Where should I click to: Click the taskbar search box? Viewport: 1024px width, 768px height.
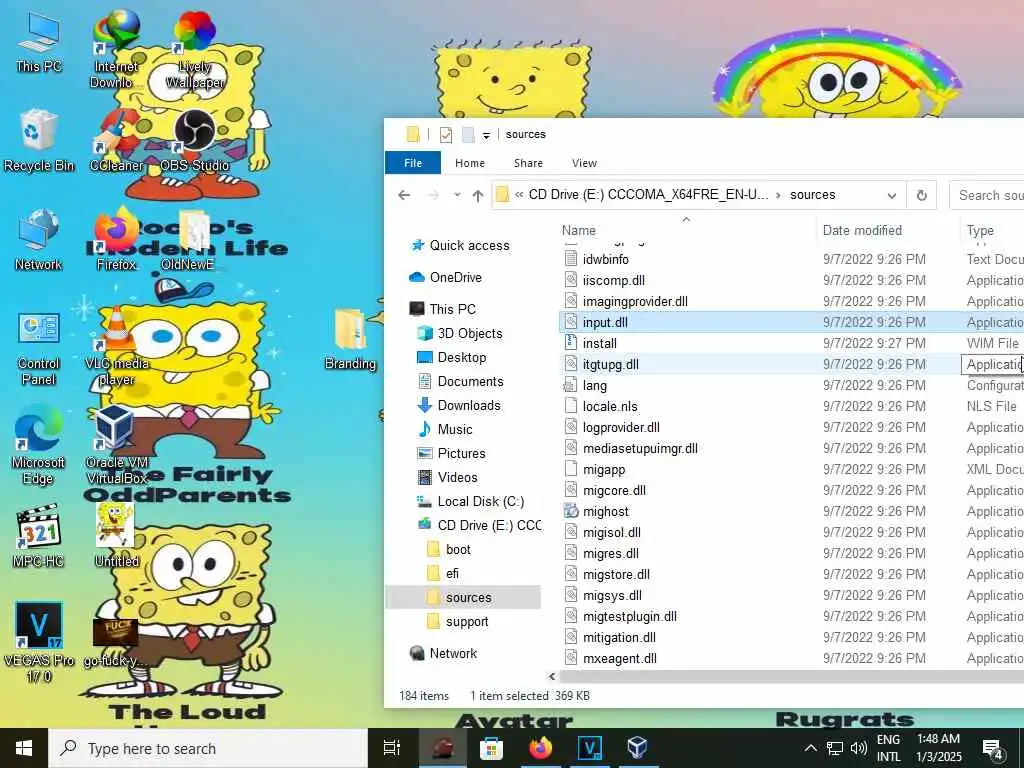click(x=208, y=748)
